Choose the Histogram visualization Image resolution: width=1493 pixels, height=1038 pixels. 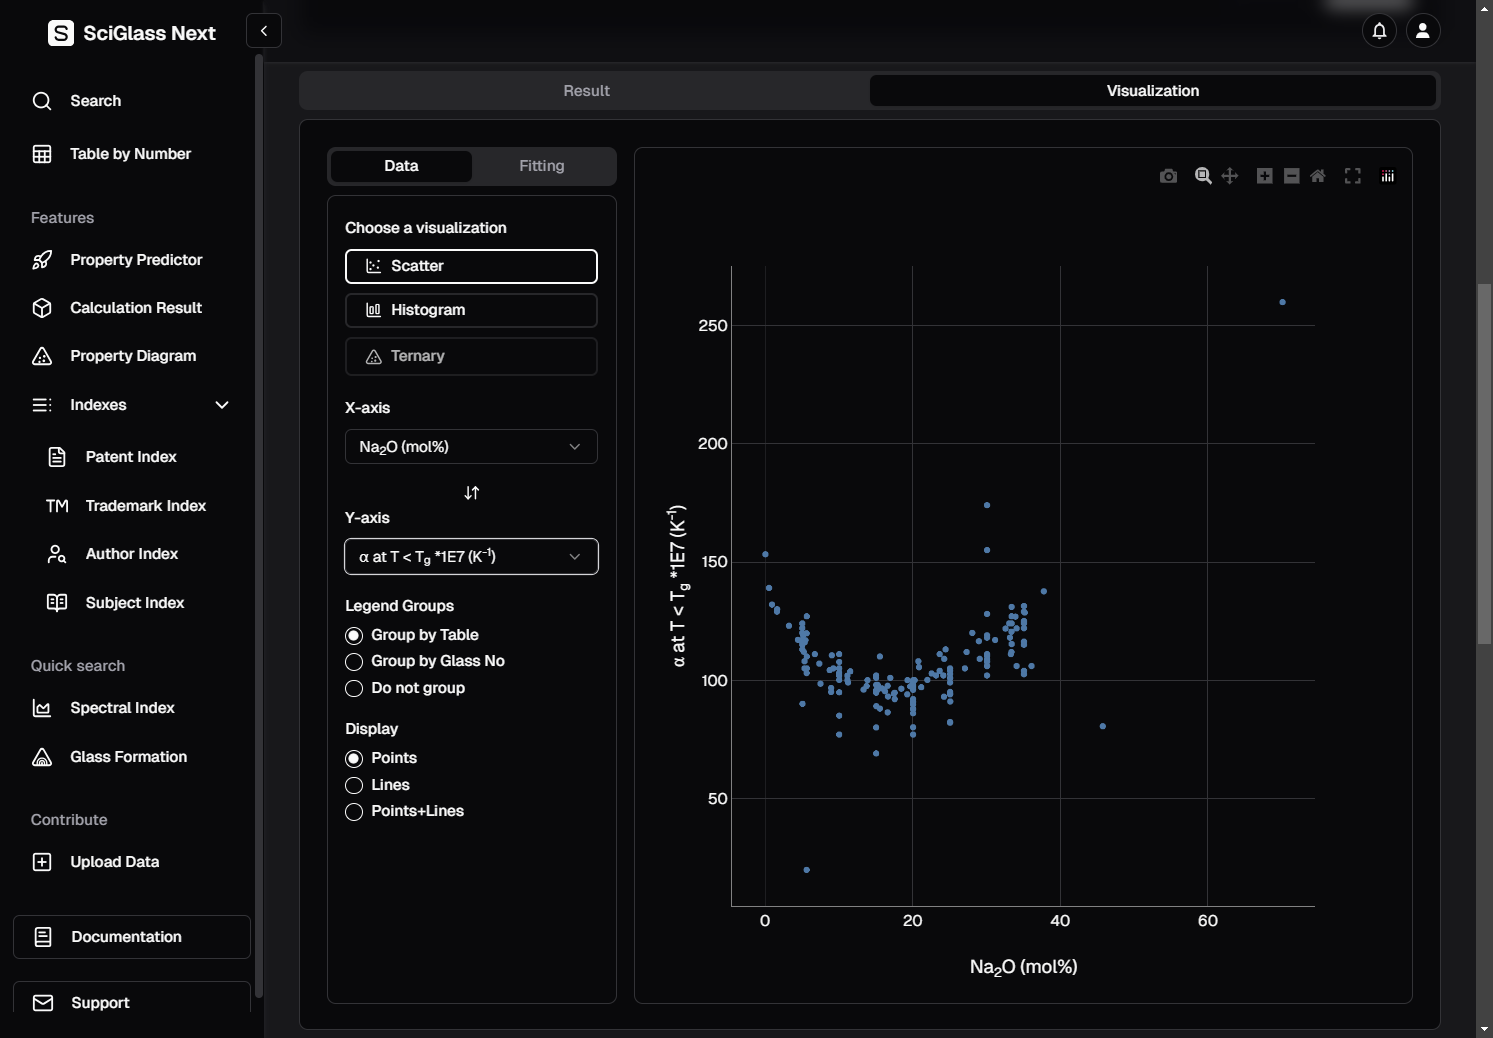[x=471, y=310]
